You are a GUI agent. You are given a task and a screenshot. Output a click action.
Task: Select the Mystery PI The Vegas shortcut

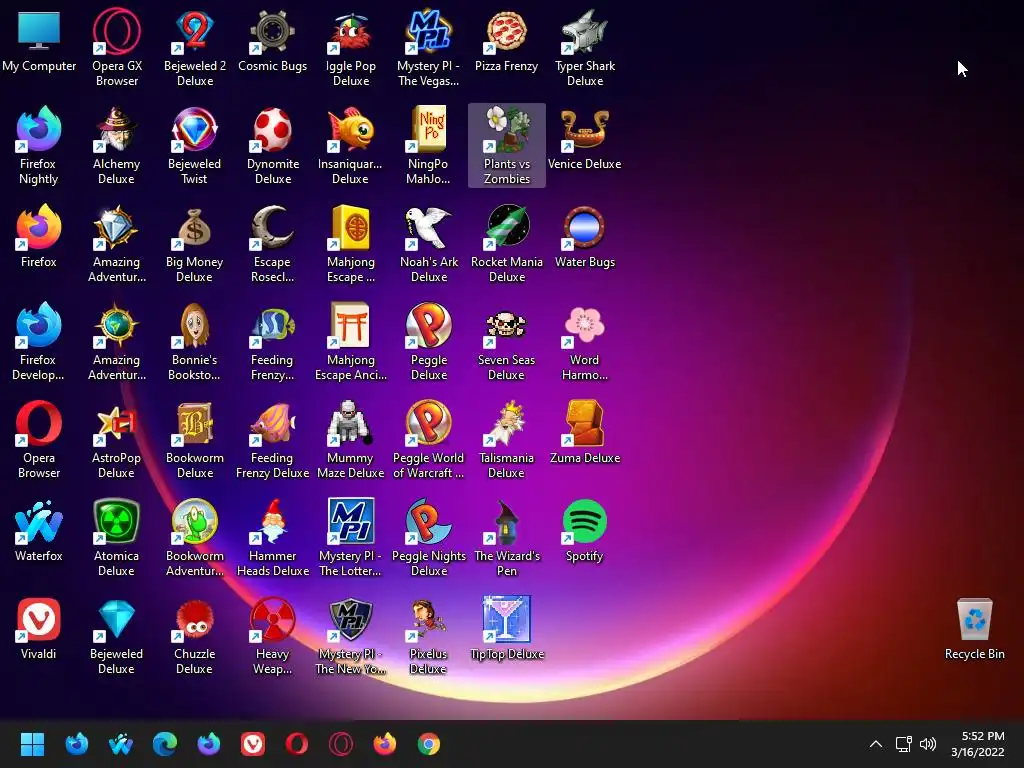tap(428, 47)
